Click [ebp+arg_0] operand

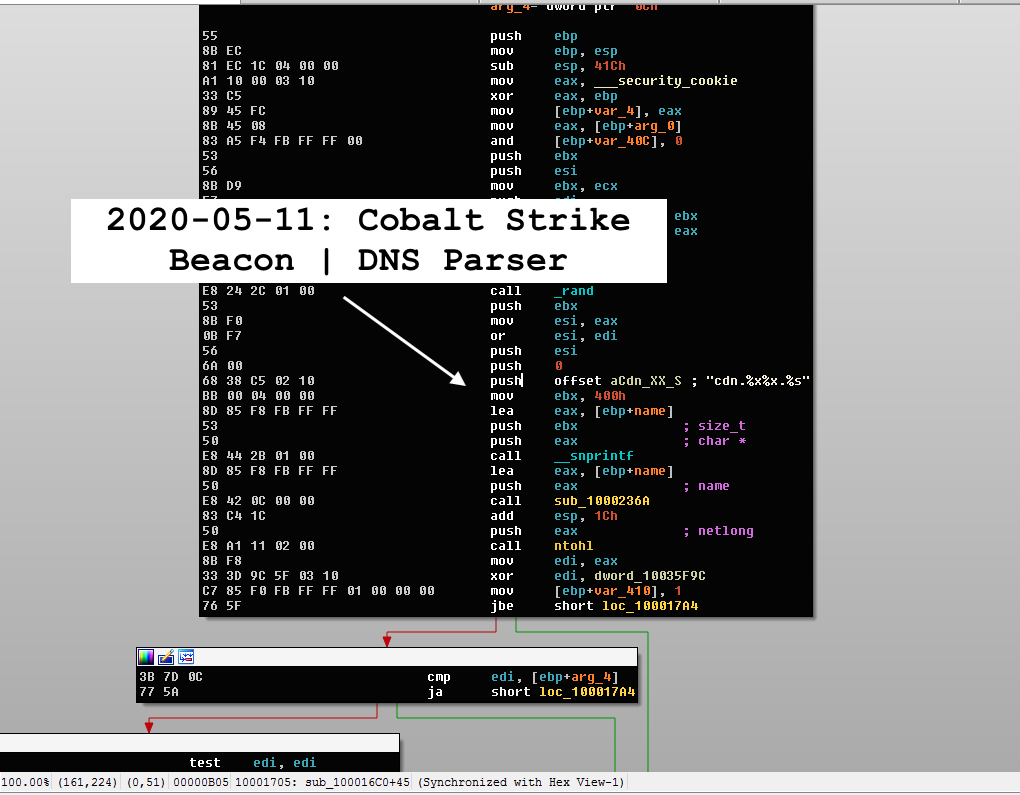tap(638, 126)
